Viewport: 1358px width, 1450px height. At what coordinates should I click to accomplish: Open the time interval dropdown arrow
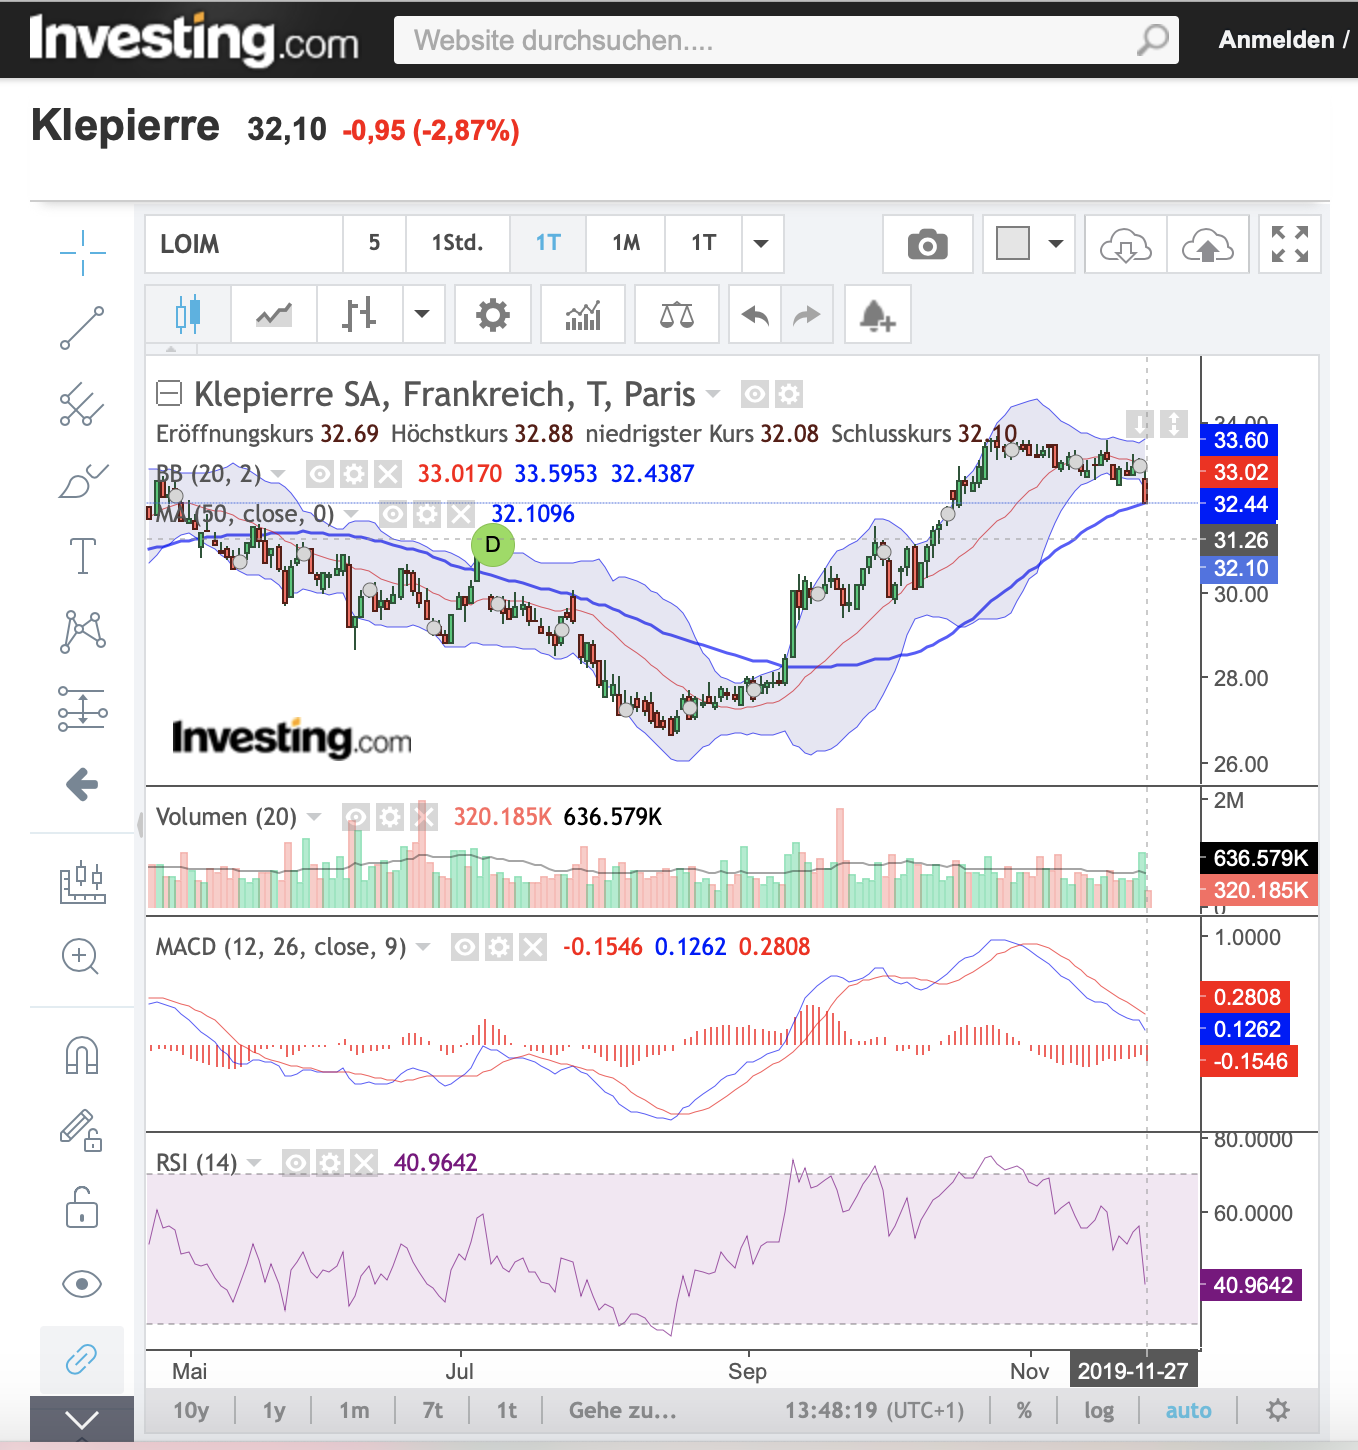[x=761, y=244]
